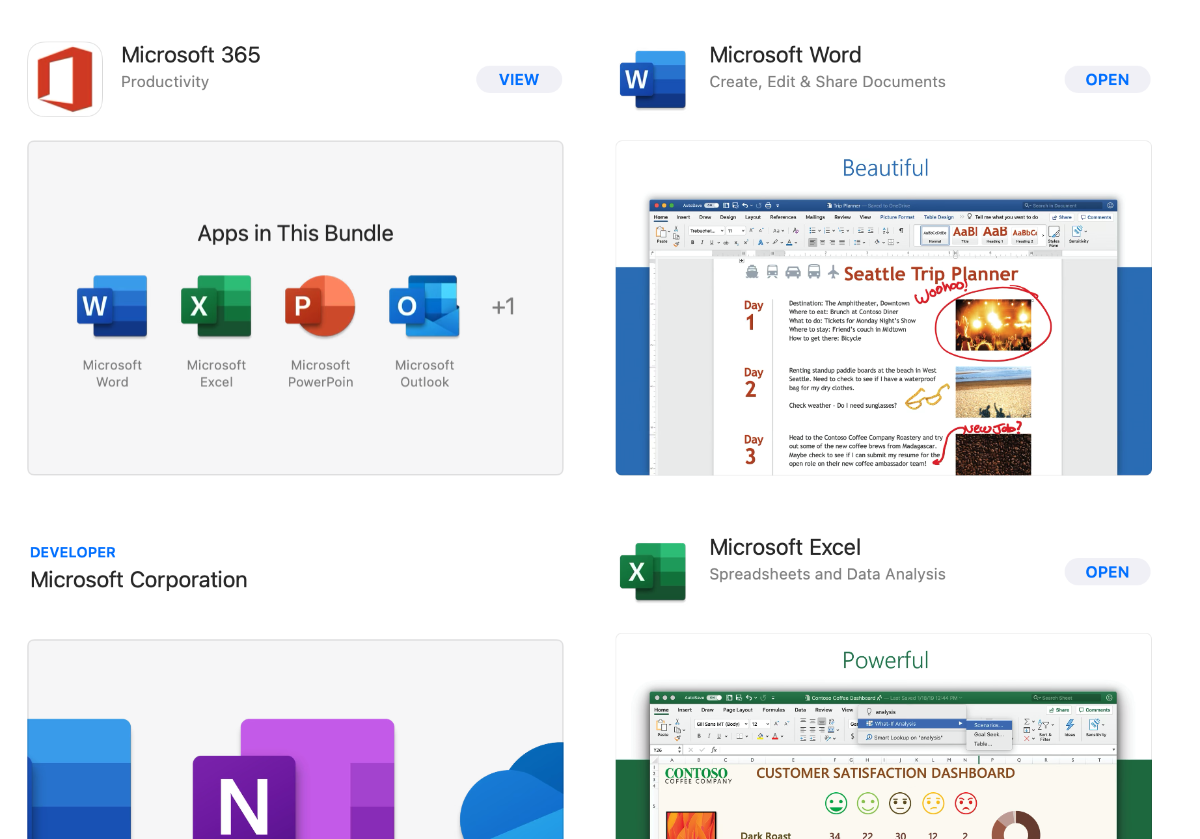Image resolution: width=1200 pixels, height=839 pixels.
Task: Select the Excel icon in Apps in This Bundle
Action: [216, 306]
